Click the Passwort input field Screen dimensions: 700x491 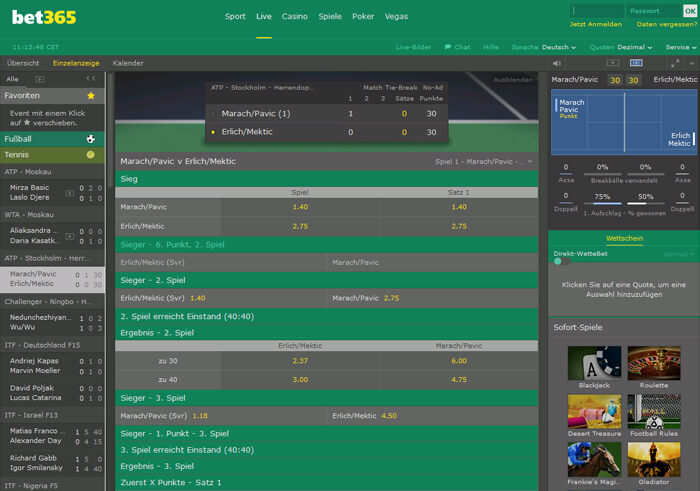654,11
